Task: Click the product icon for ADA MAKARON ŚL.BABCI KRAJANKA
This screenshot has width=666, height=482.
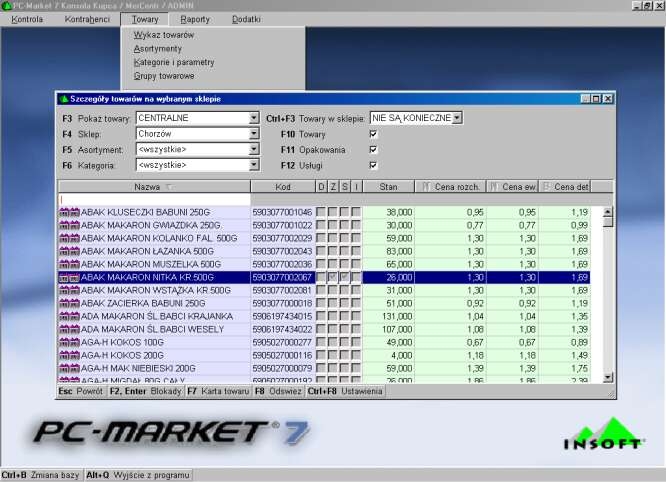Action: (x=69, y=316)
